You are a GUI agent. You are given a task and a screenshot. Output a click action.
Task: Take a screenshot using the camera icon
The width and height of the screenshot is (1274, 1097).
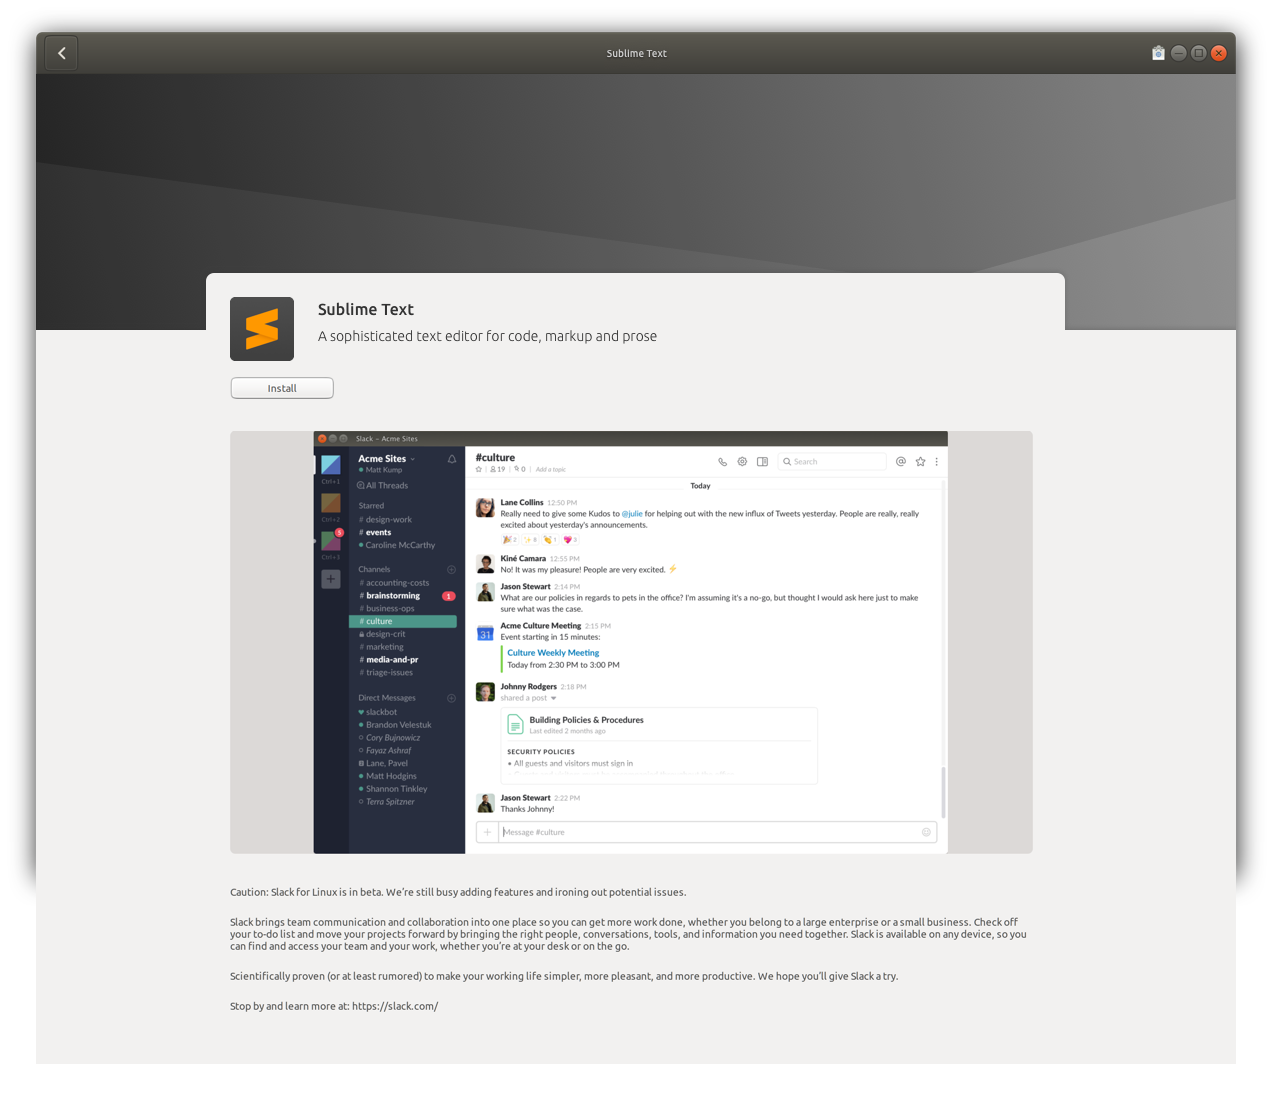pos(1158,52)
